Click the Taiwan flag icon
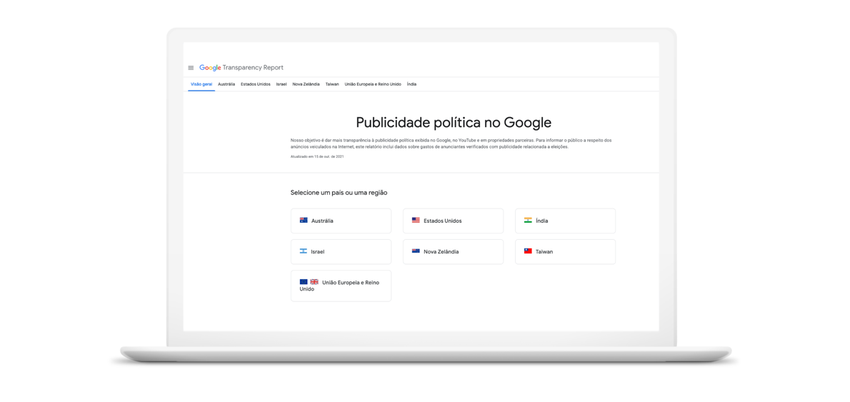Viewport: 850px width, 402px height. 528,251
